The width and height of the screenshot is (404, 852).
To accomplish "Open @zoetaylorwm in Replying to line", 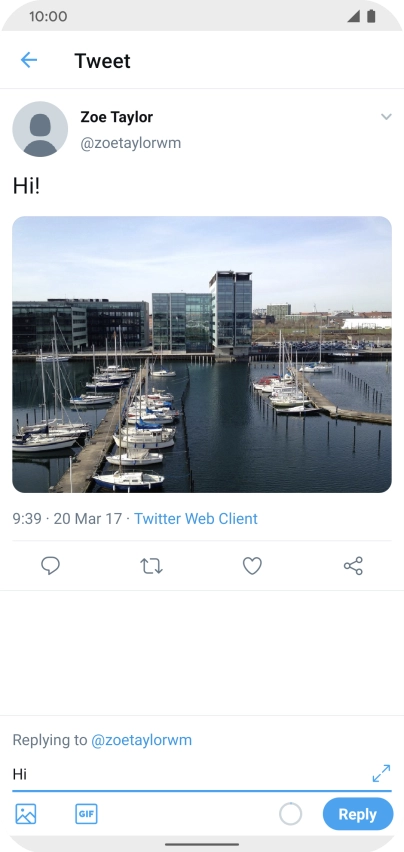I will pyautogui.click(x=141, y=740).
